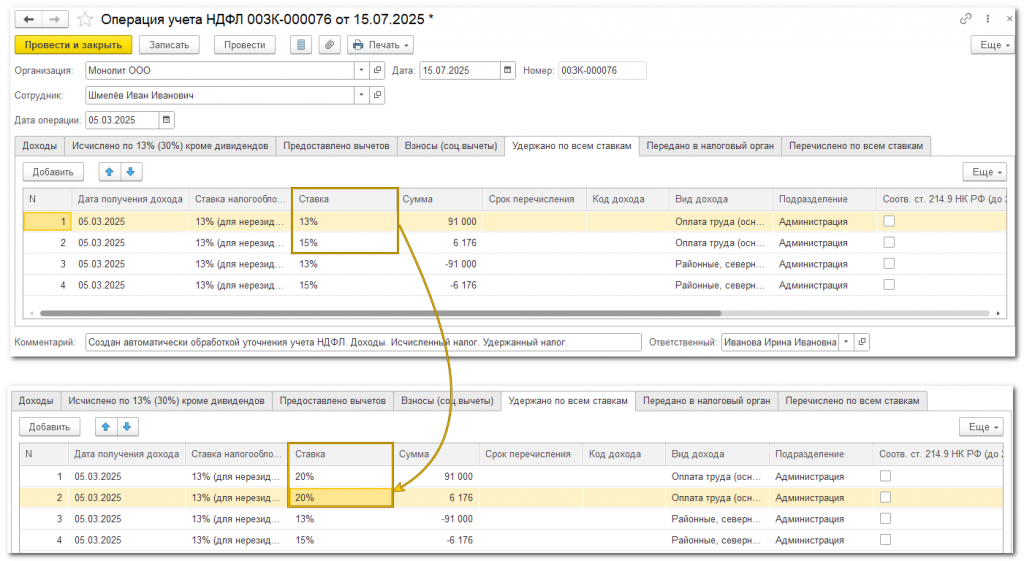Viewport: 1024px width, 561px height.
Task: Copy link using the chain icon
Action: (x=965, y=19)
